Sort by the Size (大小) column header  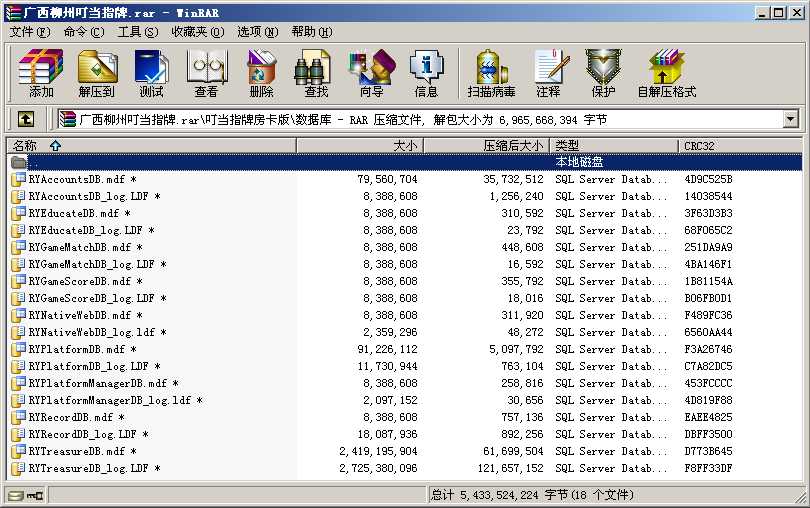click(x=360, y=146)
